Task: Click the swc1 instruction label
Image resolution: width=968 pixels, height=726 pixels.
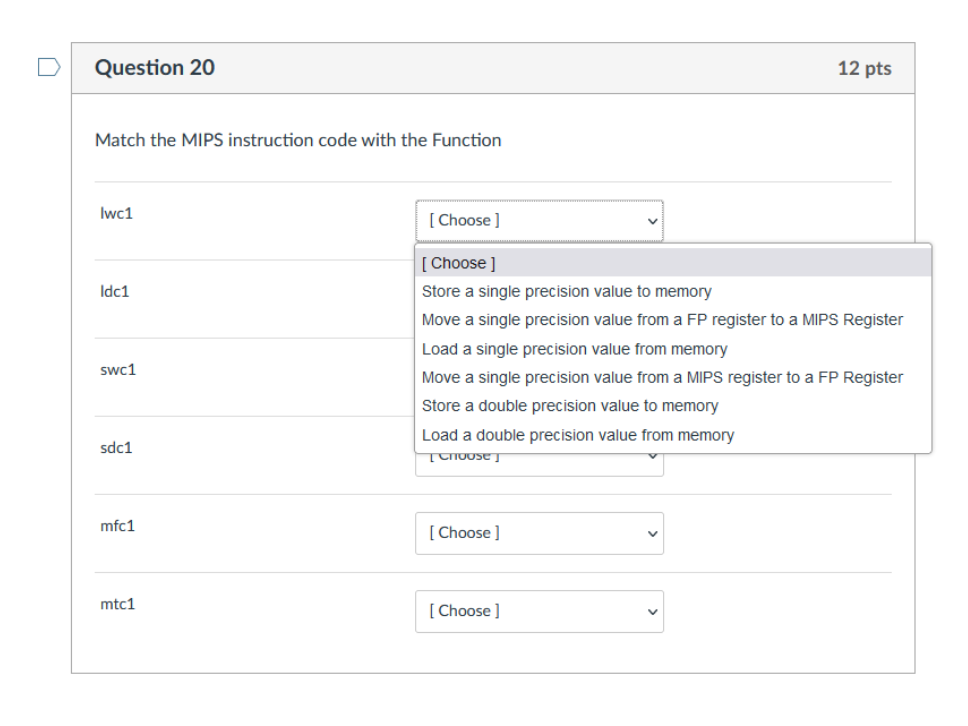Action: click(x=118, y=370)
